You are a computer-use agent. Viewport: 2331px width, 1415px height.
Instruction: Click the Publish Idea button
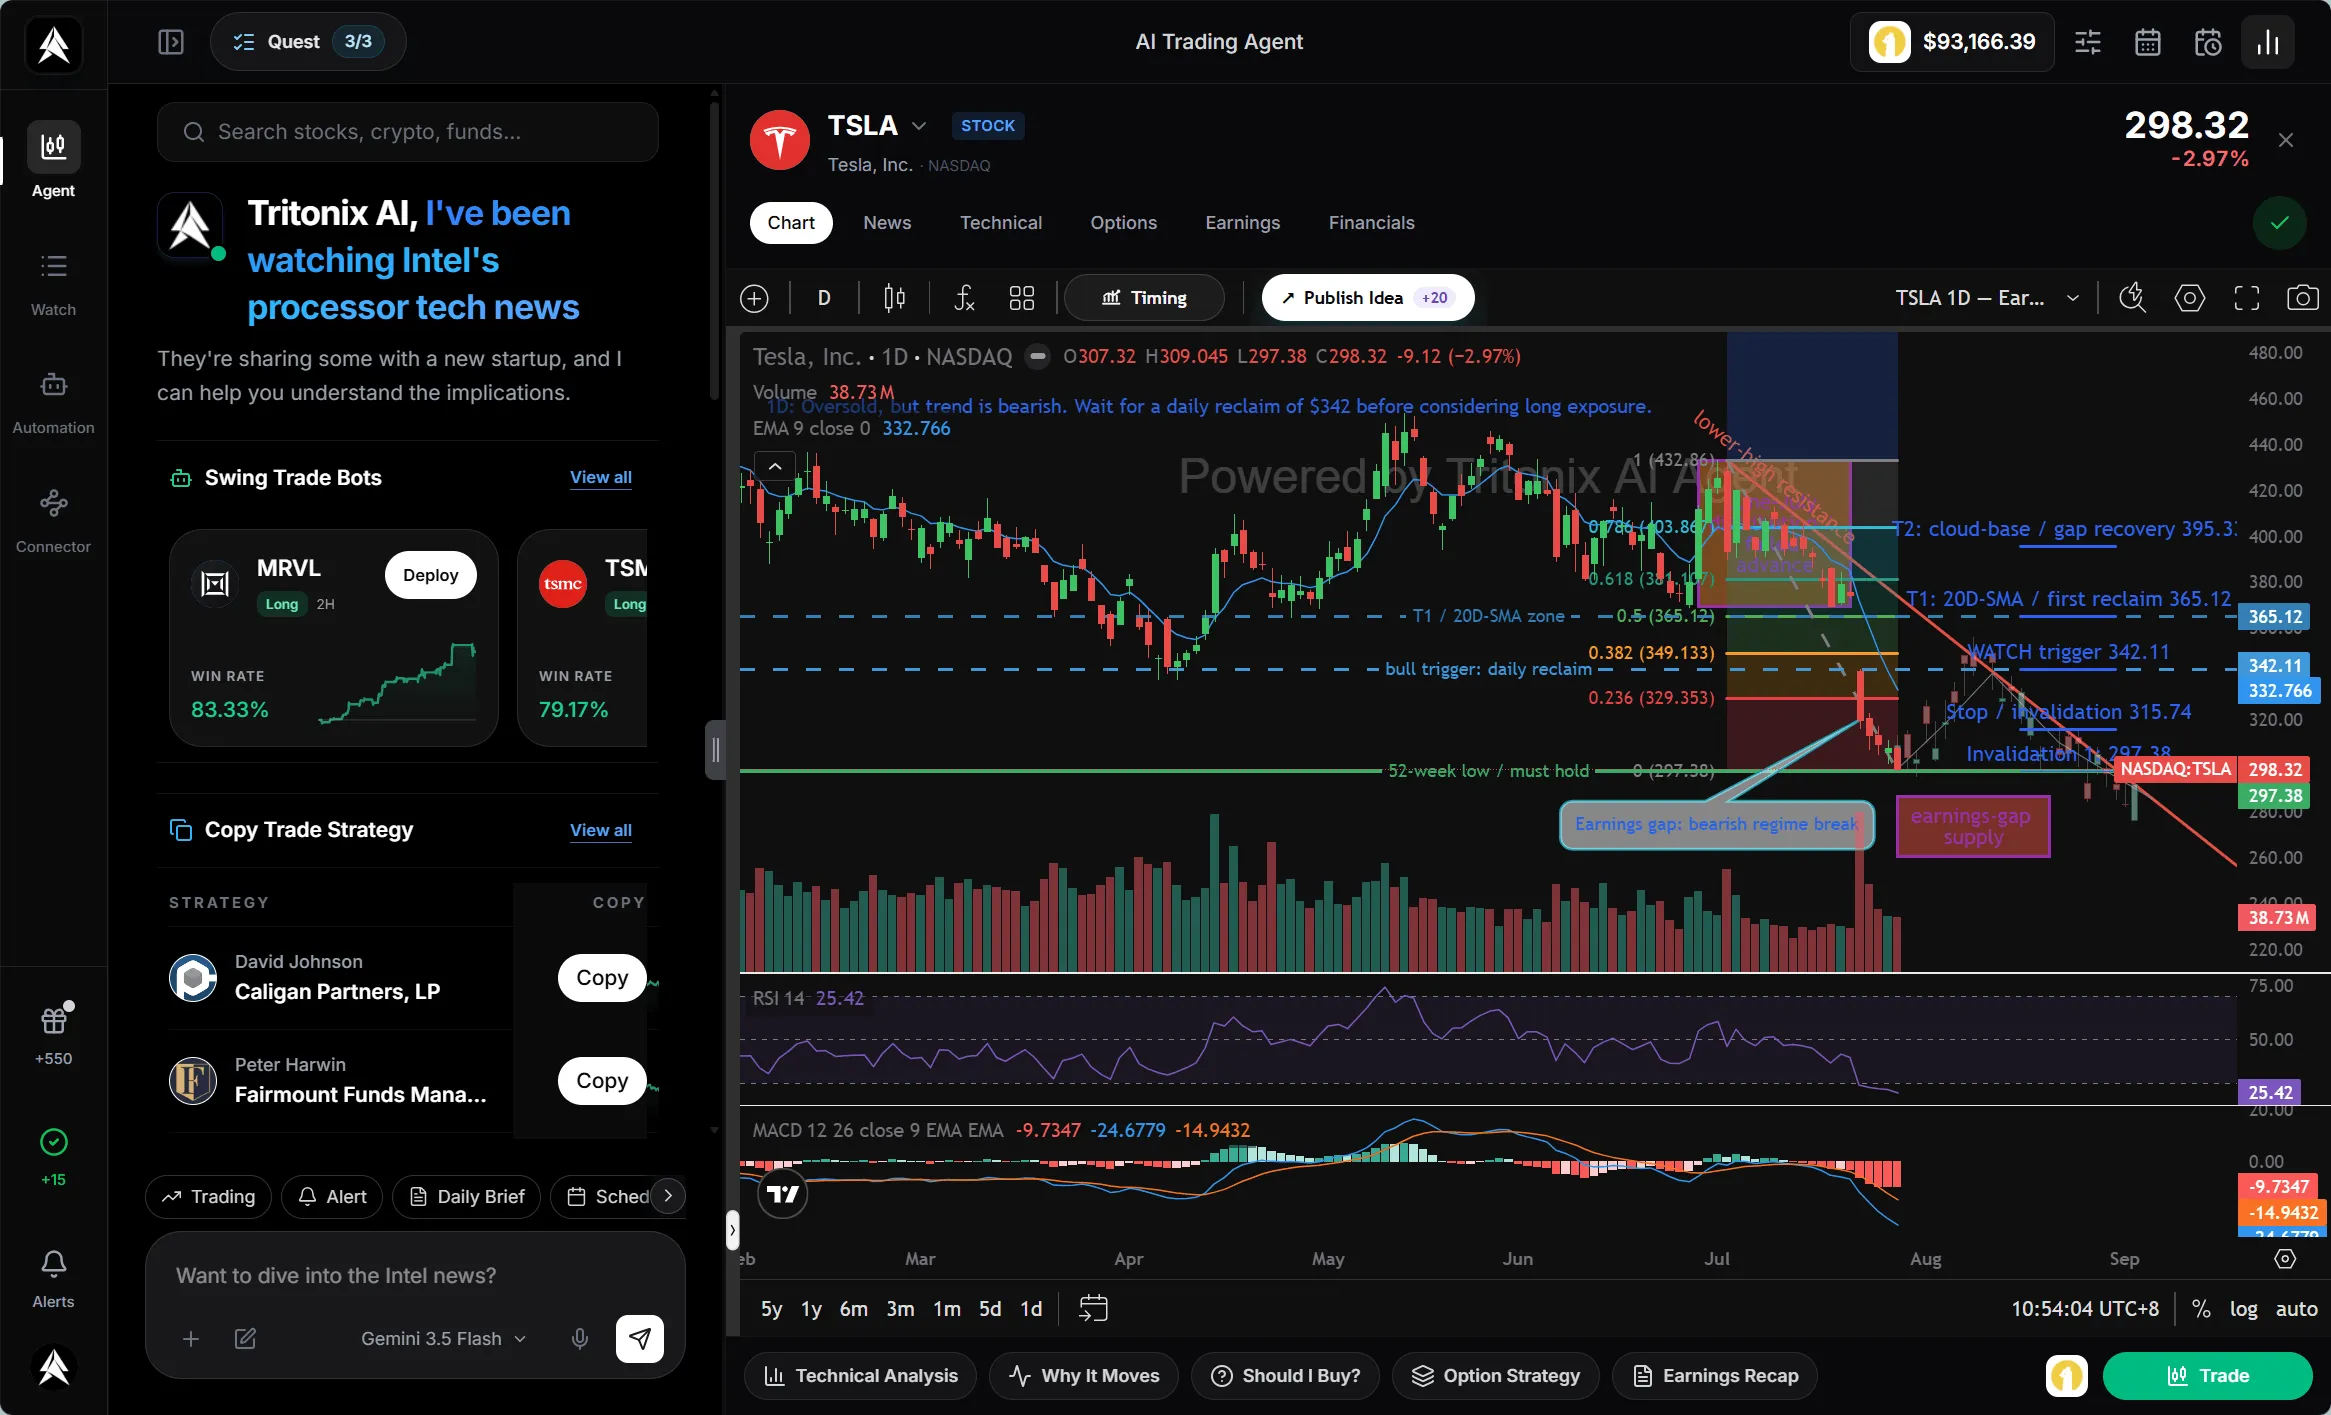(x=1367, y=298)
